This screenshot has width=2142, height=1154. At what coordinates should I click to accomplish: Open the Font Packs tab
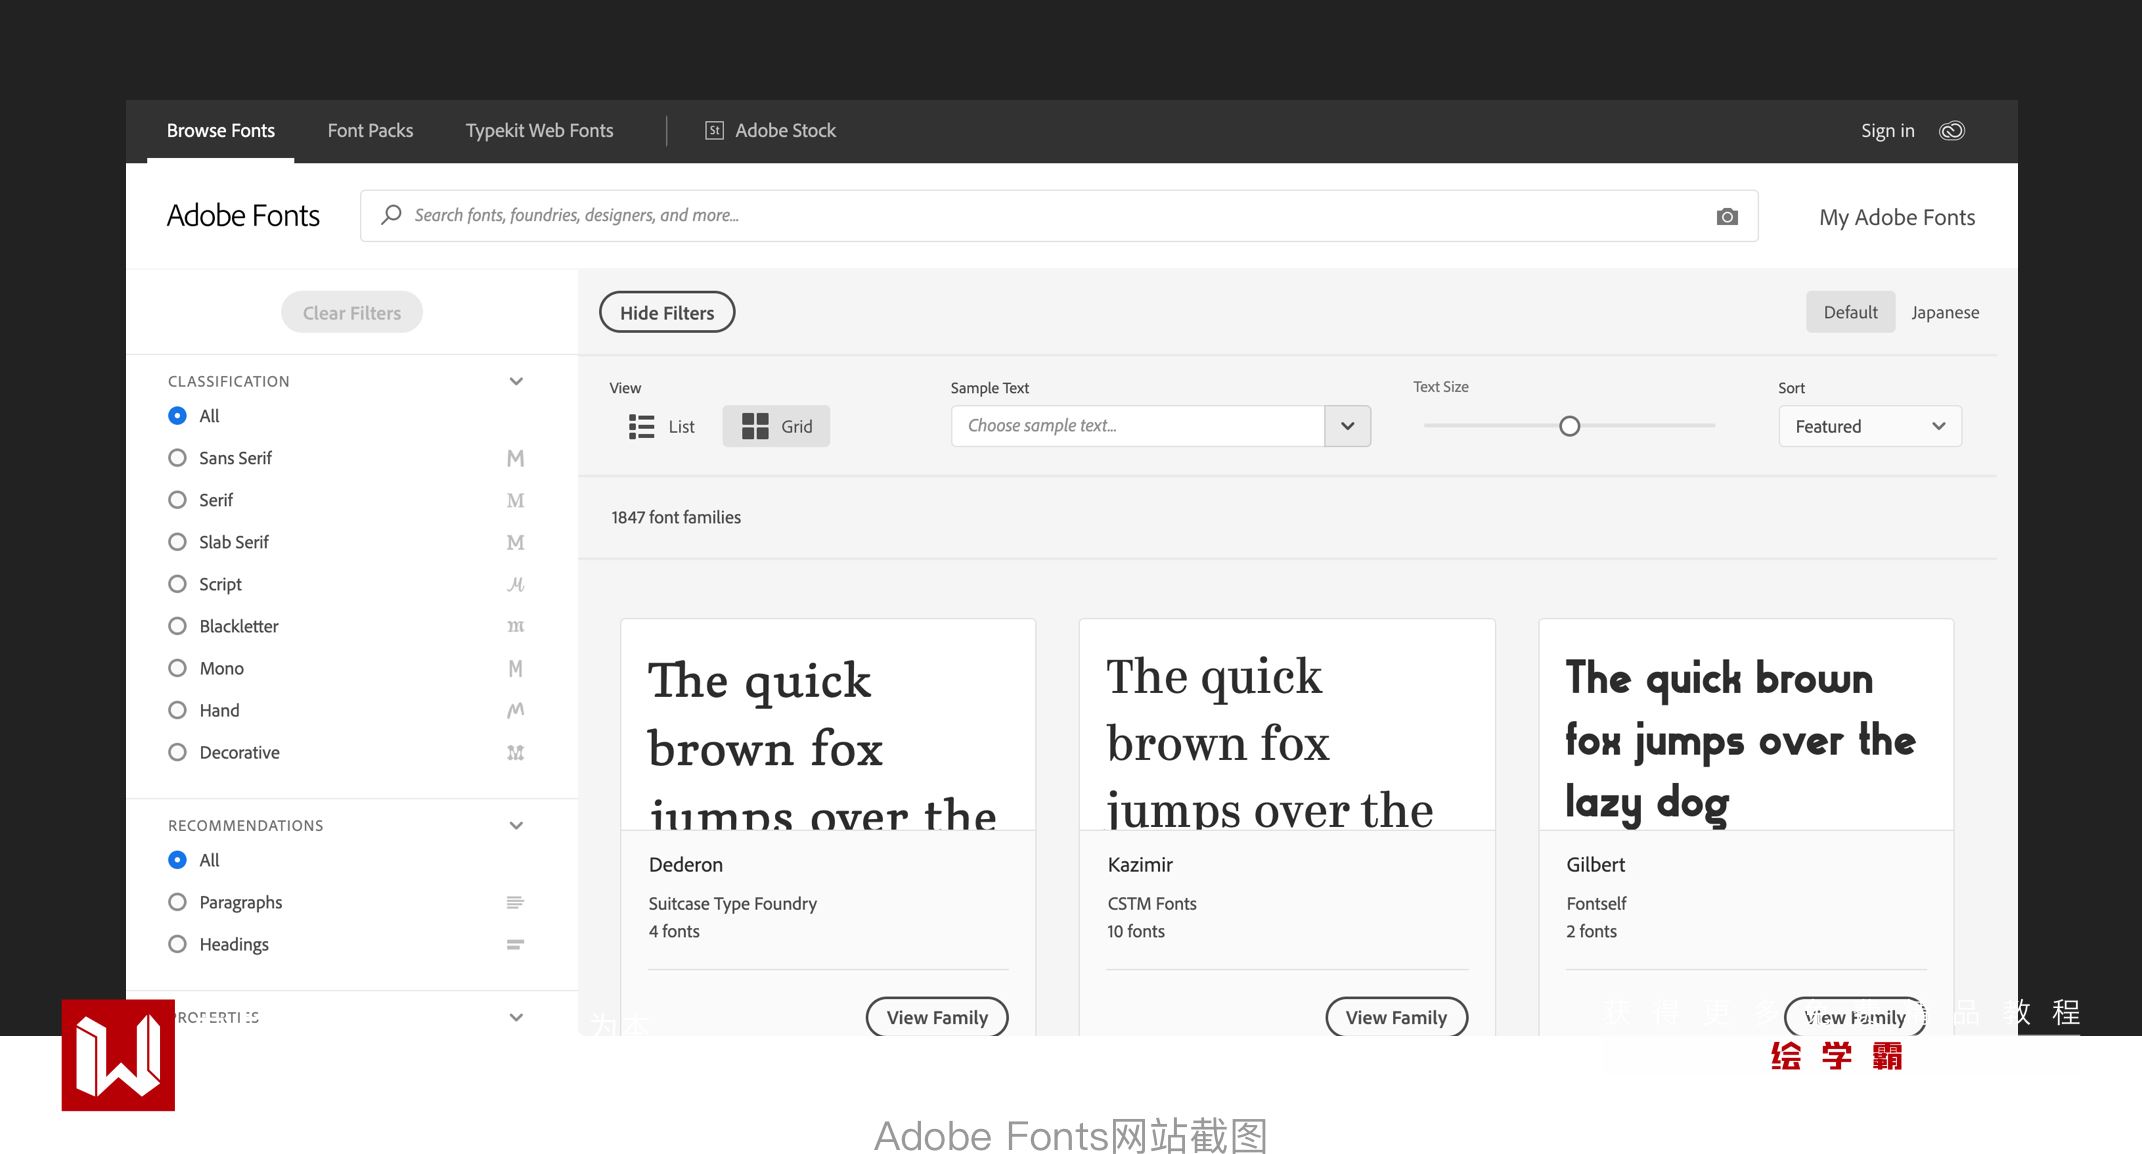click(x=370, y=131)
